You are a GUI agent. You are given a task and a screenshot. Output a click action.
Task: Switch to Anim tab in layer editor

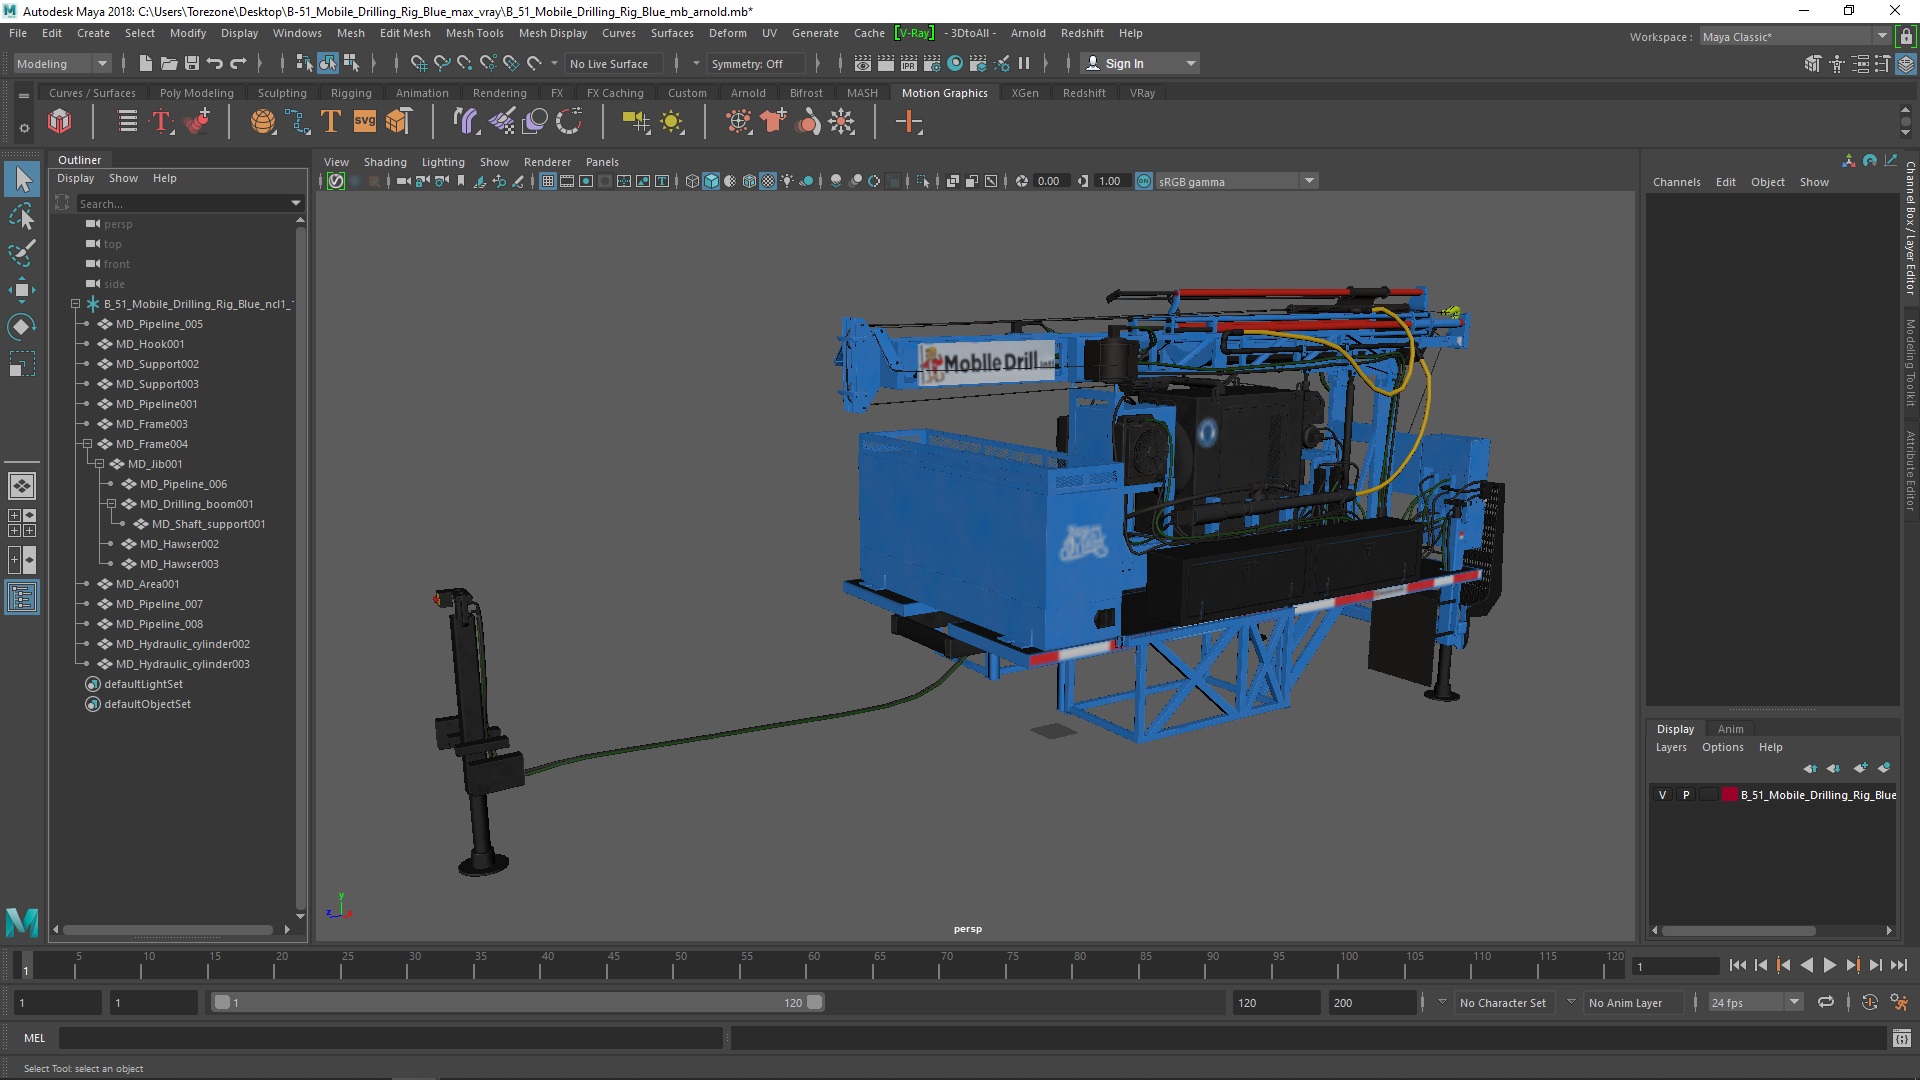pyautogui.click(x=1730, y=729)
